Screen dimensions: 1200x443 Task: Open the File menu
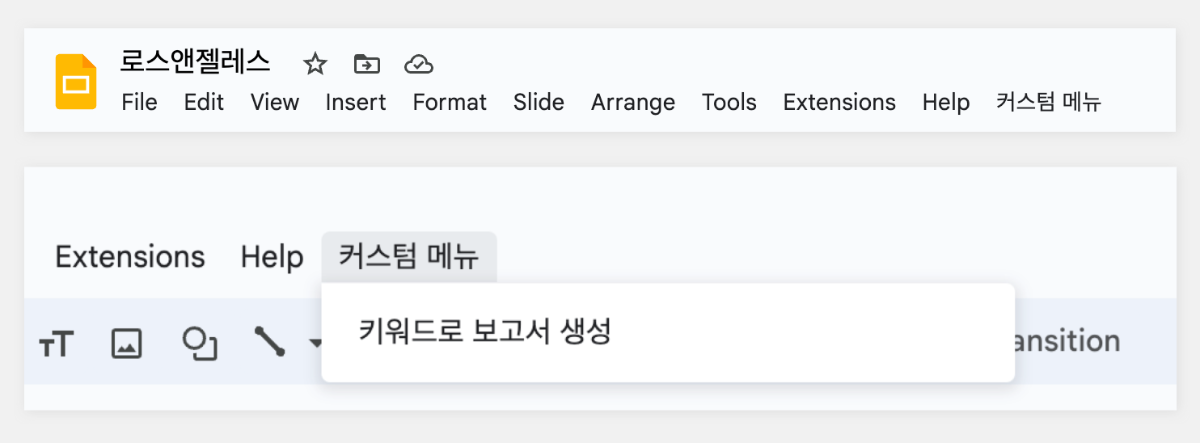coord(139,102)
